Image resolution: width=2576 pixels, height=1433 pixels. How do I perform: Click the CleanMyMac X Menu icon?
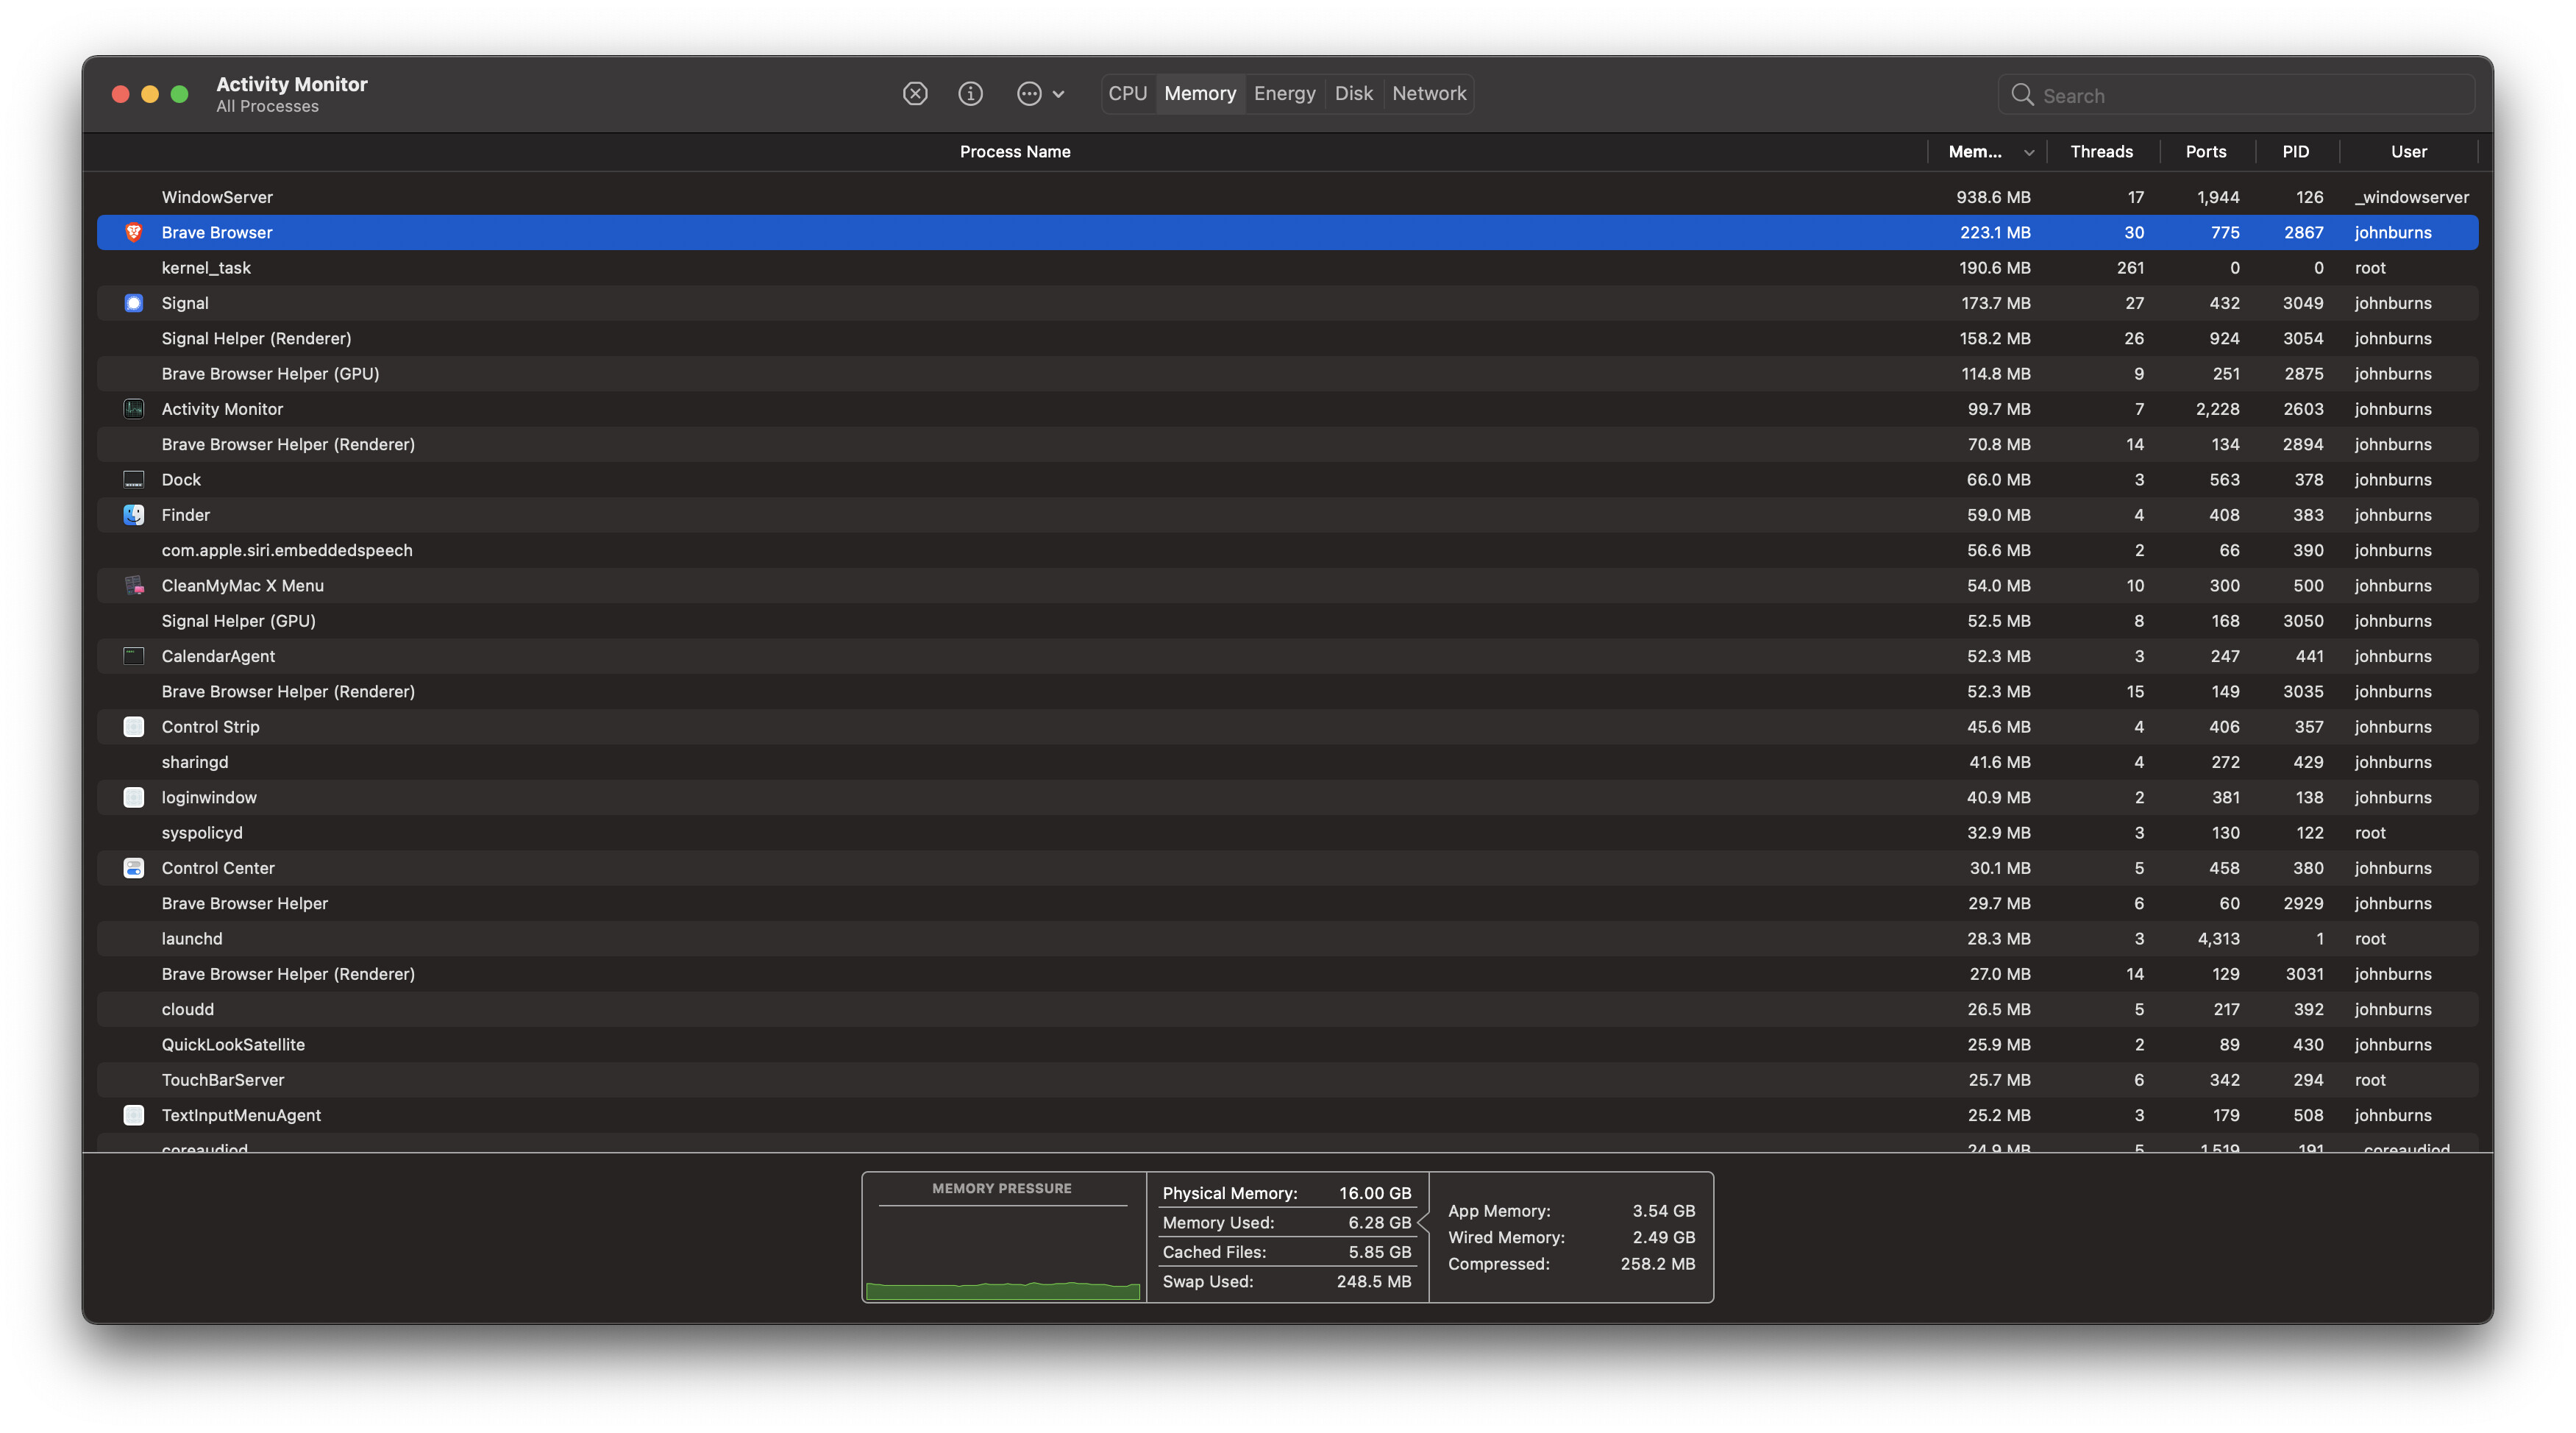pyautogui.click(x=133, y=585)
